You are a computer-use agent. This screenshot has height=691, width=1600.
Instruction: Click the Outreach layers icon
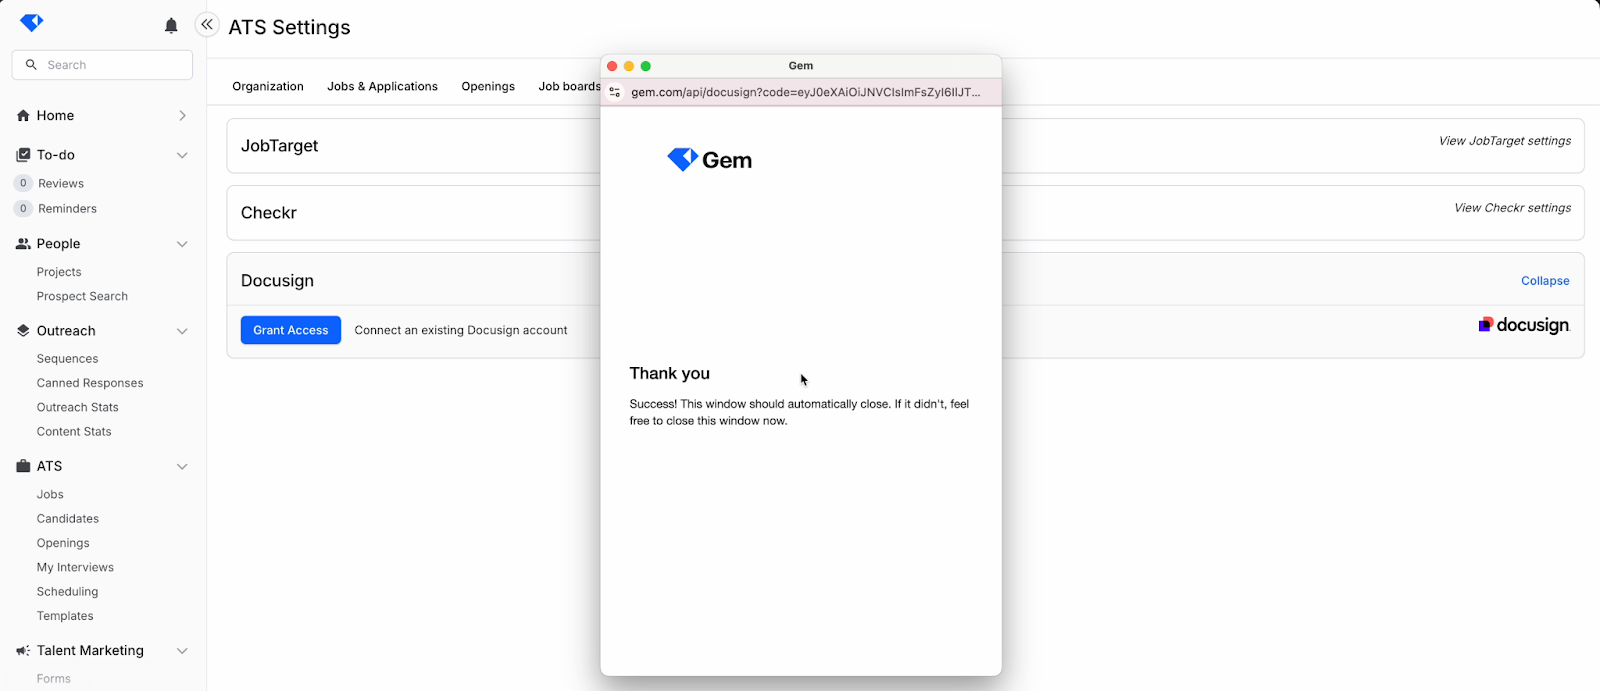[x=23, y=331]
